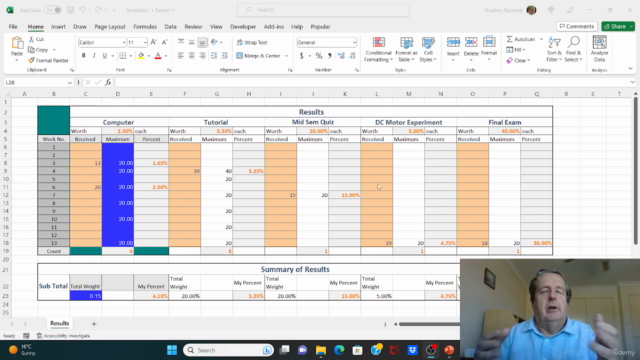Image resolution: width=640 pixels, height=360 pixels.
Task: Open Microsoft Edge from the taskbar
Action: tap(339, 350)
